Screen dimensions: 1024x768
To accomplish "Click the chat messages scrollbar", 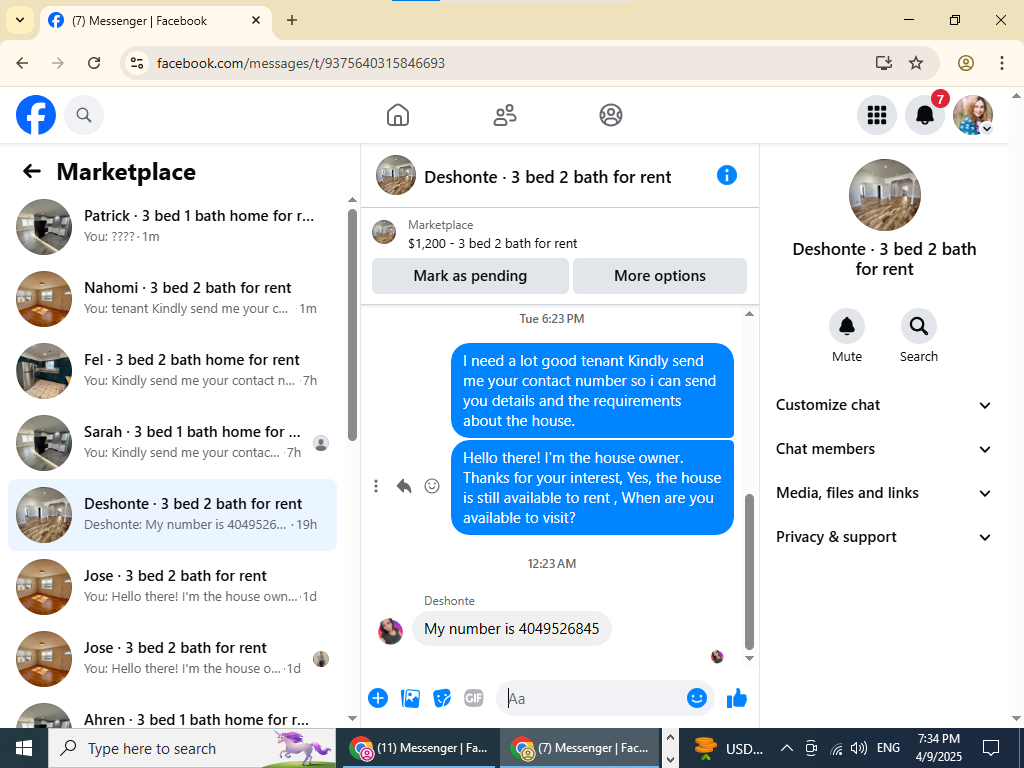I will point(749,571).
